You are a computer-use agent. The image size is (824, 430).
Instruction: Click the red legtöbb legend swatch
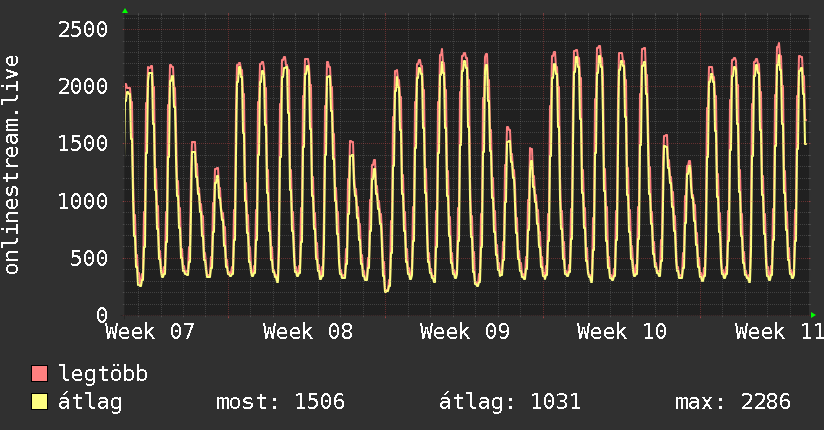coord(40,375)
